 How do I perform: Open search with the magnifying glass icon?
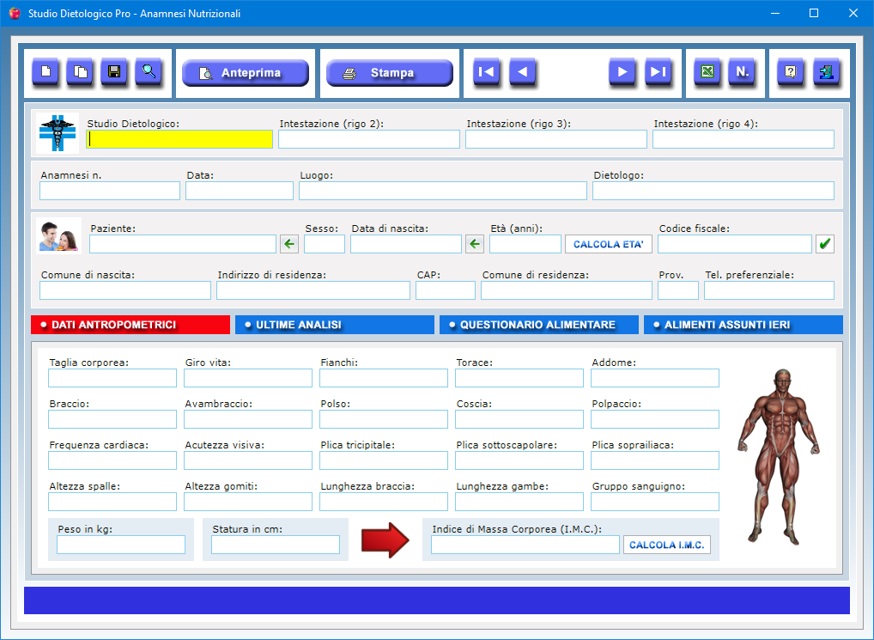coord(149,72)
